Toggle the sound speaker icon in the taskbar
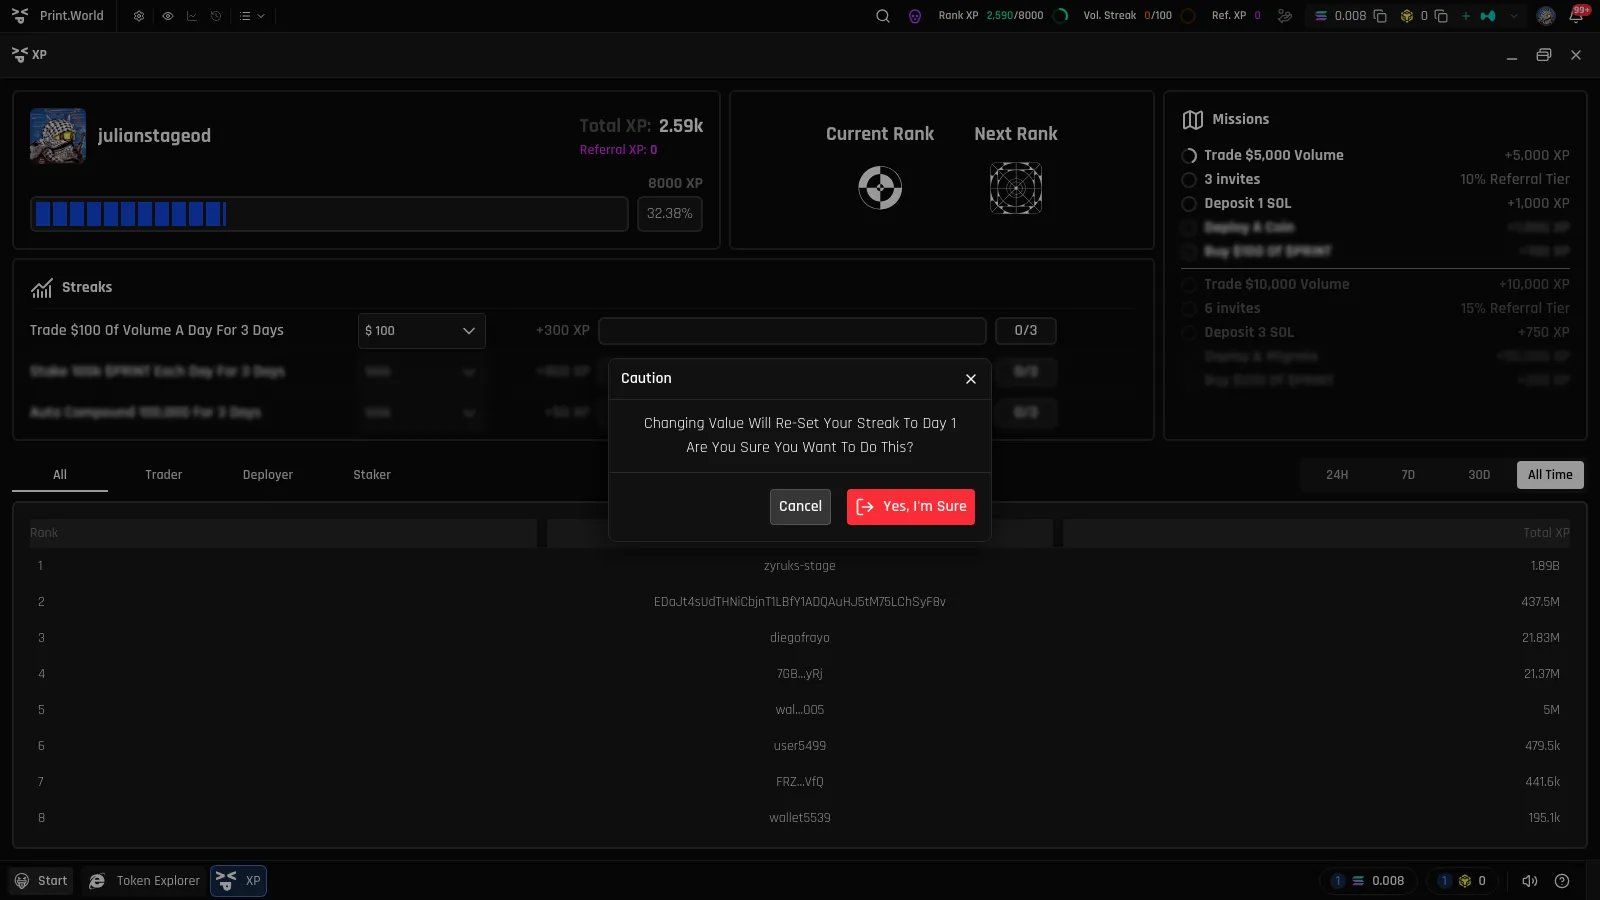 pos(1530,881)
